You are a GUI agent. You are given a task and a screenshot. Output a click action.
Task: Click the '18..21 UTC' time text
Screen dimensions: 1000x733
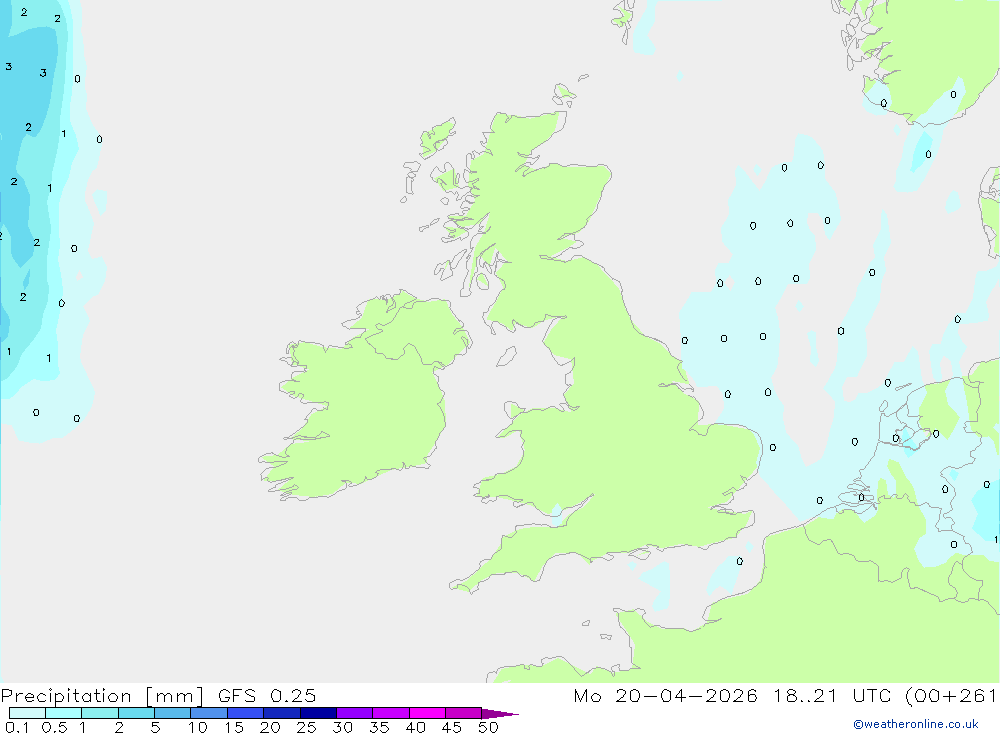click(x=834, y=696)
